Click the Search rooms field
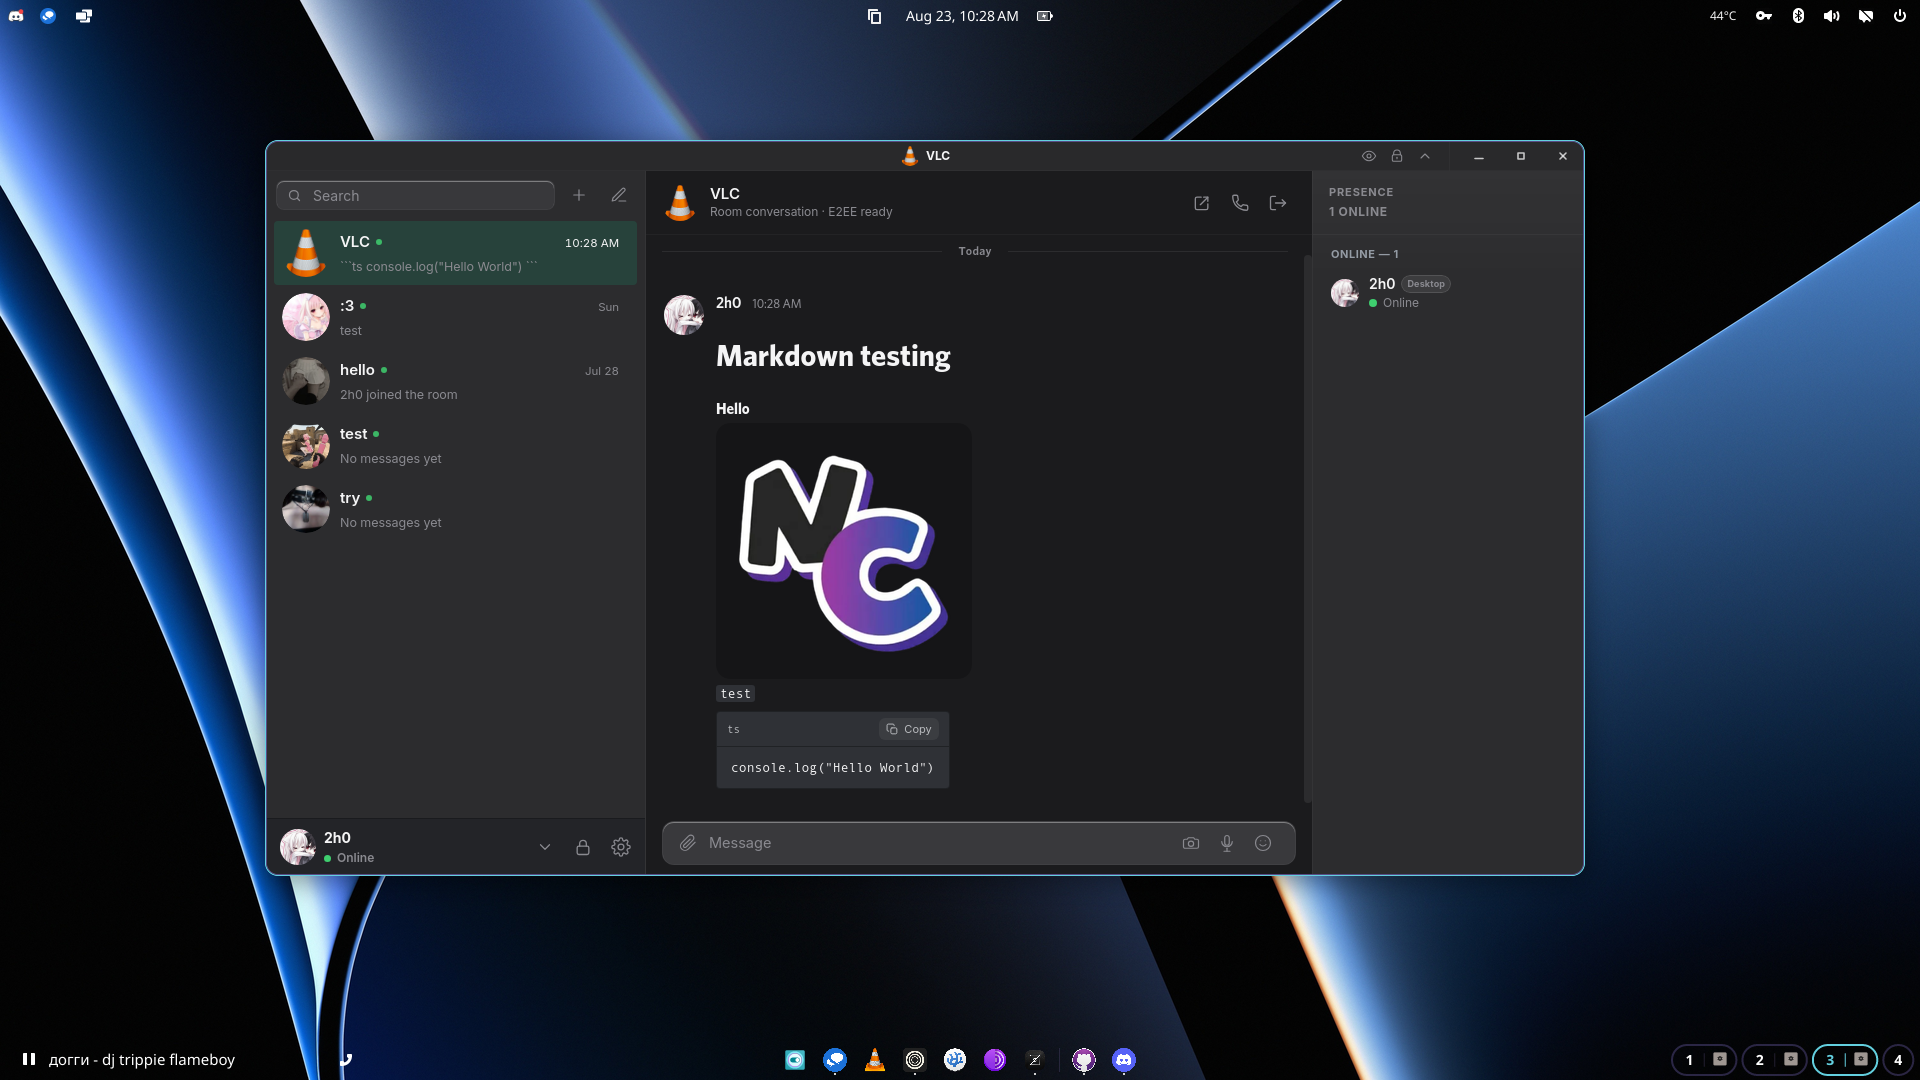 point(415,195)
